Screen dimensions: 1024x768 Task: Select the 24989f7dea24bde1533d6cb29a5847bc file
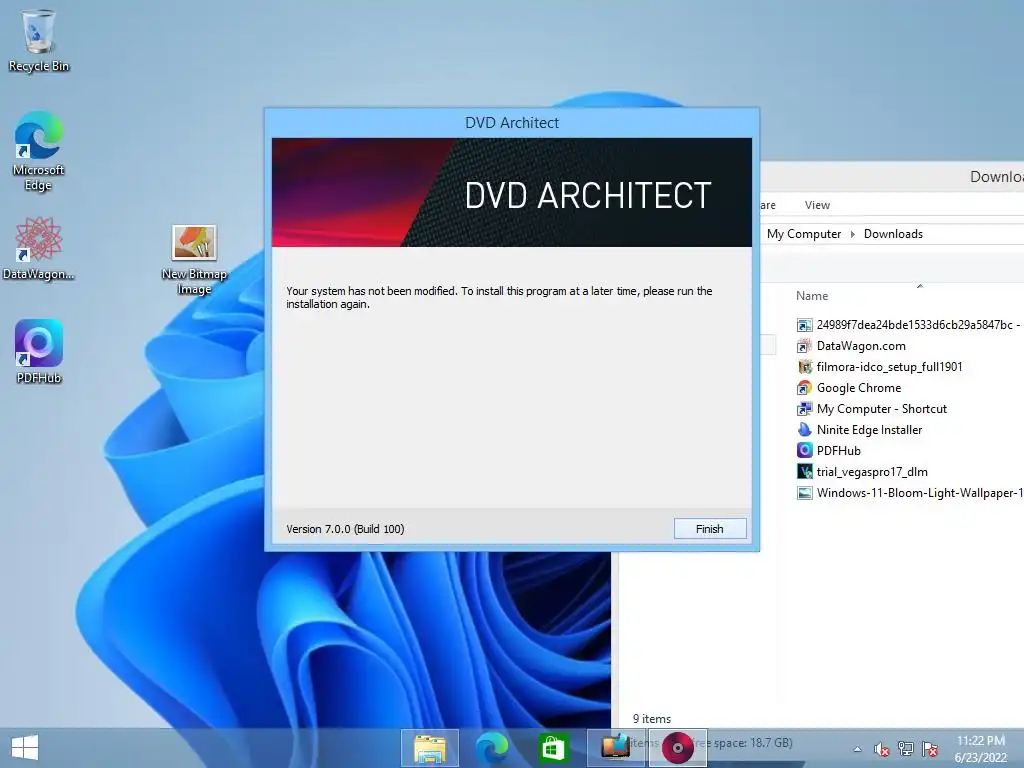pyautogui.click(x=908, y=325)
